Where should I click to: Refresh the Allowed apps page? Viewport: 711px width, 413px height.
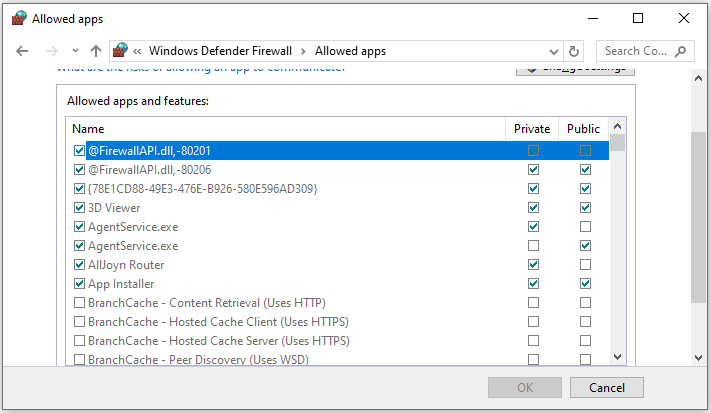click(574, 51)
